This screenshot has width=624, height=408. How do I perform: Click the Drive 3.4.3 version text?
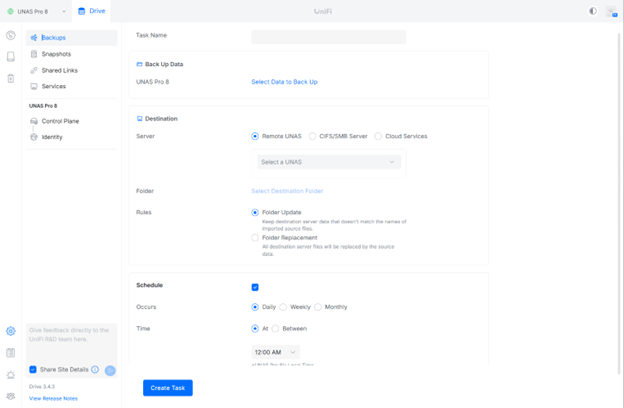click(x=42, y=387)
